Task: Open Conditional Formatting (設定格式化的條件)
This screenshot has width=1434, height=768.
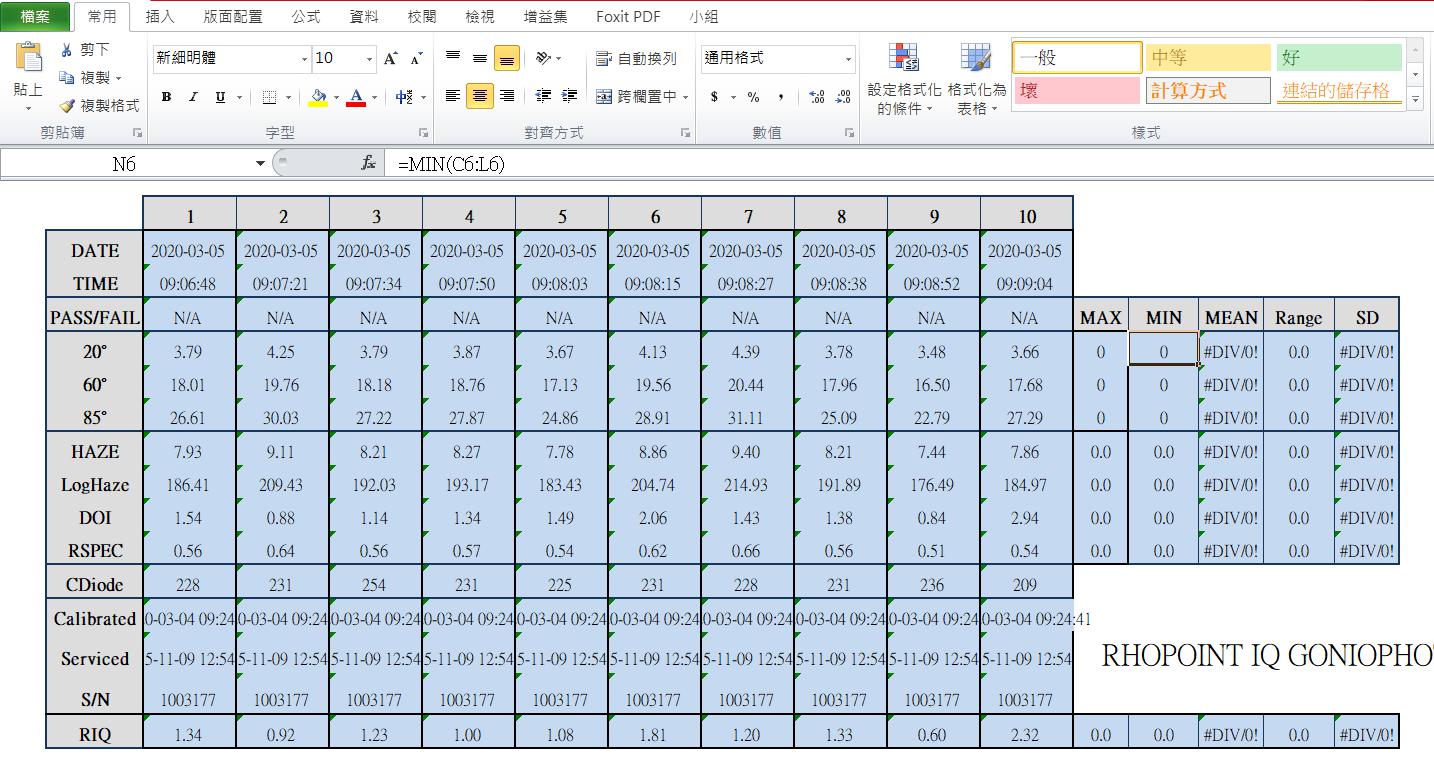Action: coord(904,80)
